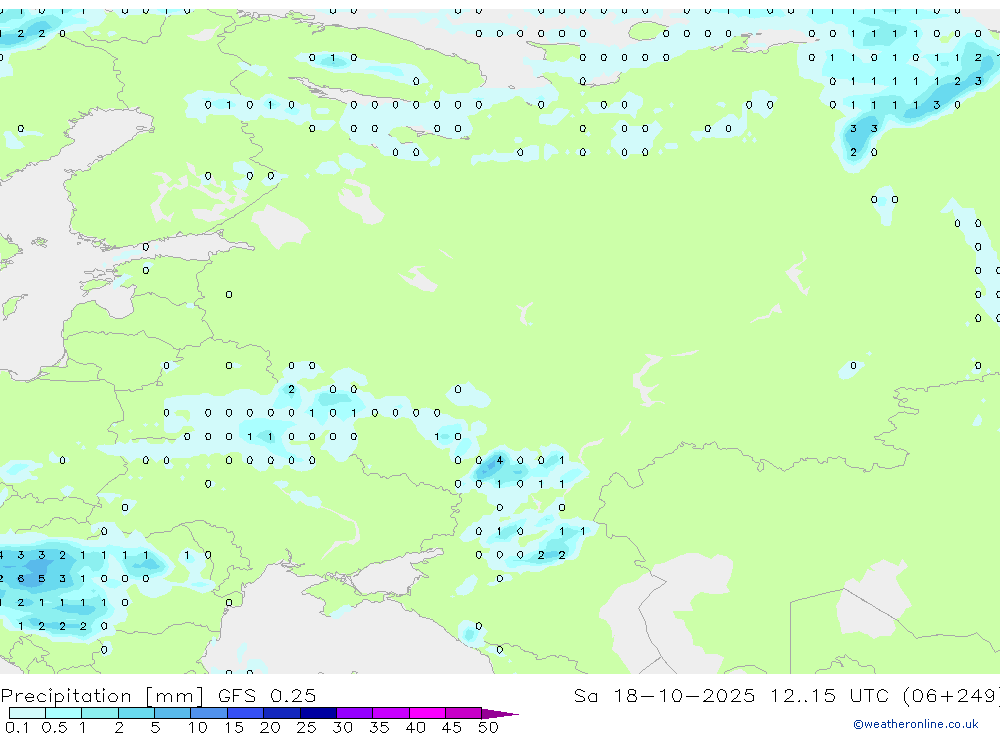Screen dimensions: 1000x733
Task: Choose the 40–45 mm magenta legend swatch
Action: 427,713
